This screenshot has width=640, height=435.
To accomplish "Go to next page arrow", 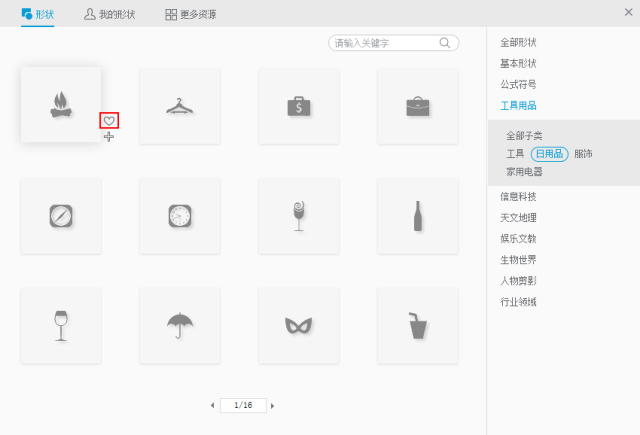I will click(x=272, y=406).
